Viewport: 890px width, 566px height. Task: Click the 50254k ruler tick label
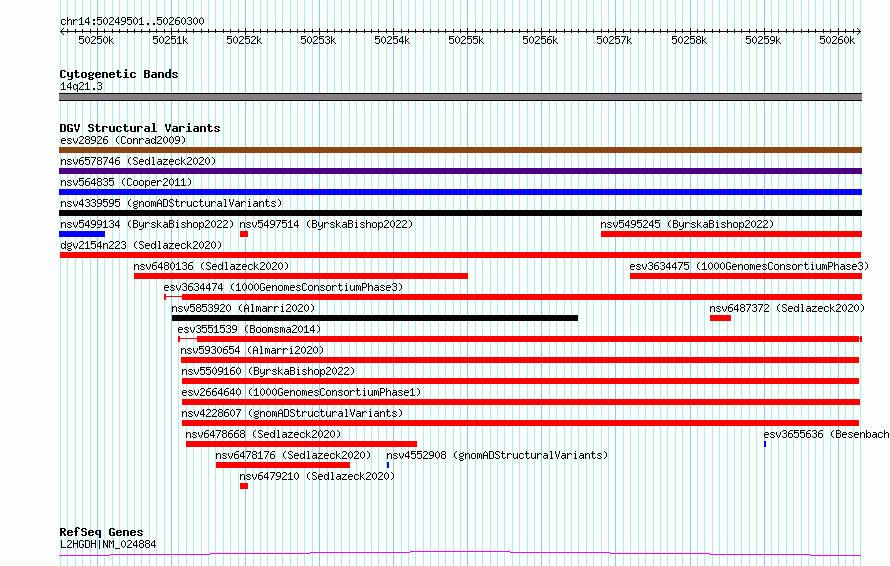click(392, 40)
